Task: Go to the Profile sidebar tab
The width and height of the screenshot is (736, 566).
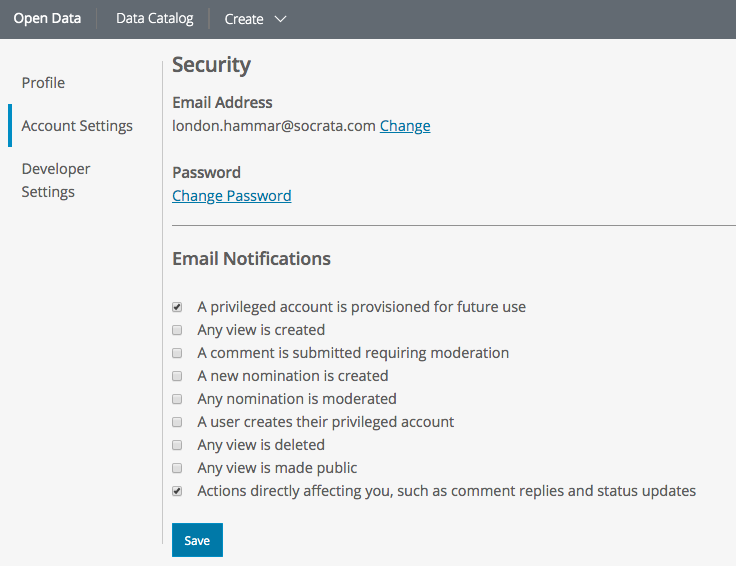Action: tap(43, 83)
